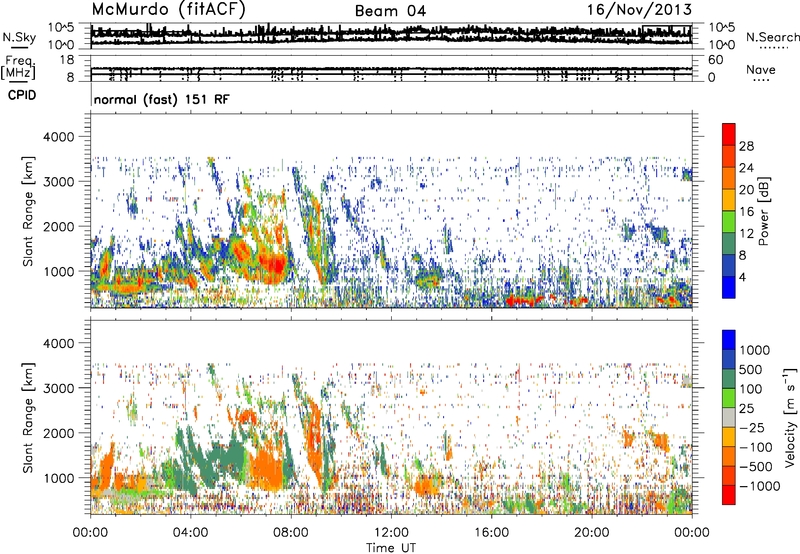Click "4000" tick on the velocity panel

click(58, 343)
